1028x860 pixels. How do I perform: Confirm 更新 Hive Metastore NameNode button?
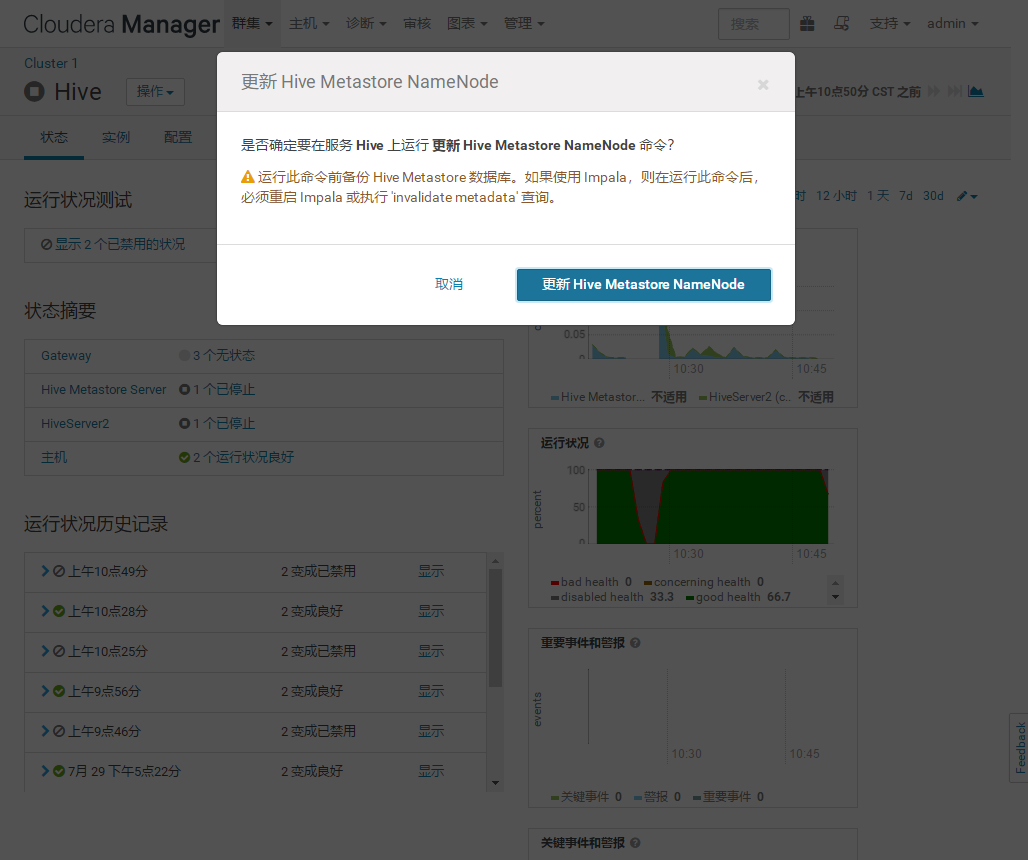pos(643,284)
